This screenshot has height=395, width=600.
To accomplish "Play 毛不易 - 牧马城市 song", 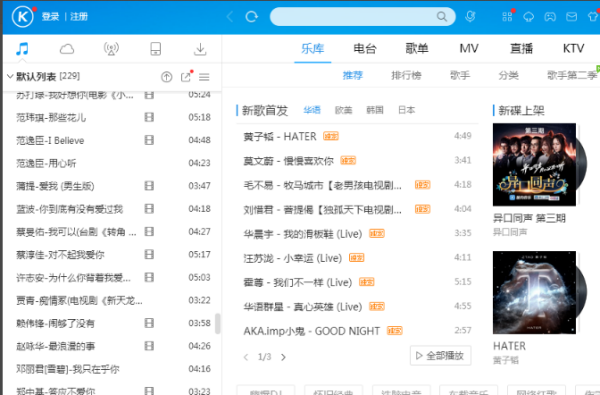I will tap(323, 185).
